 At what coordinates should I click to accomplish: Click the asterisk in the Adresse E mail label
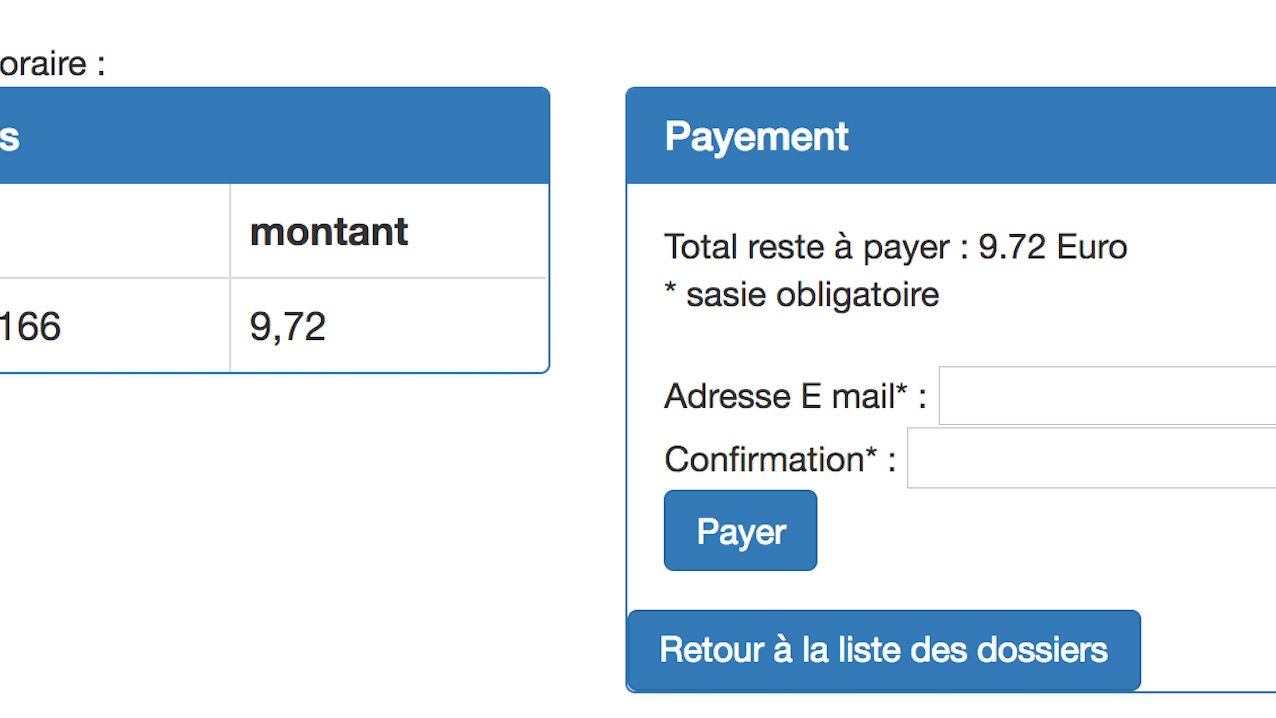(901, 392)
